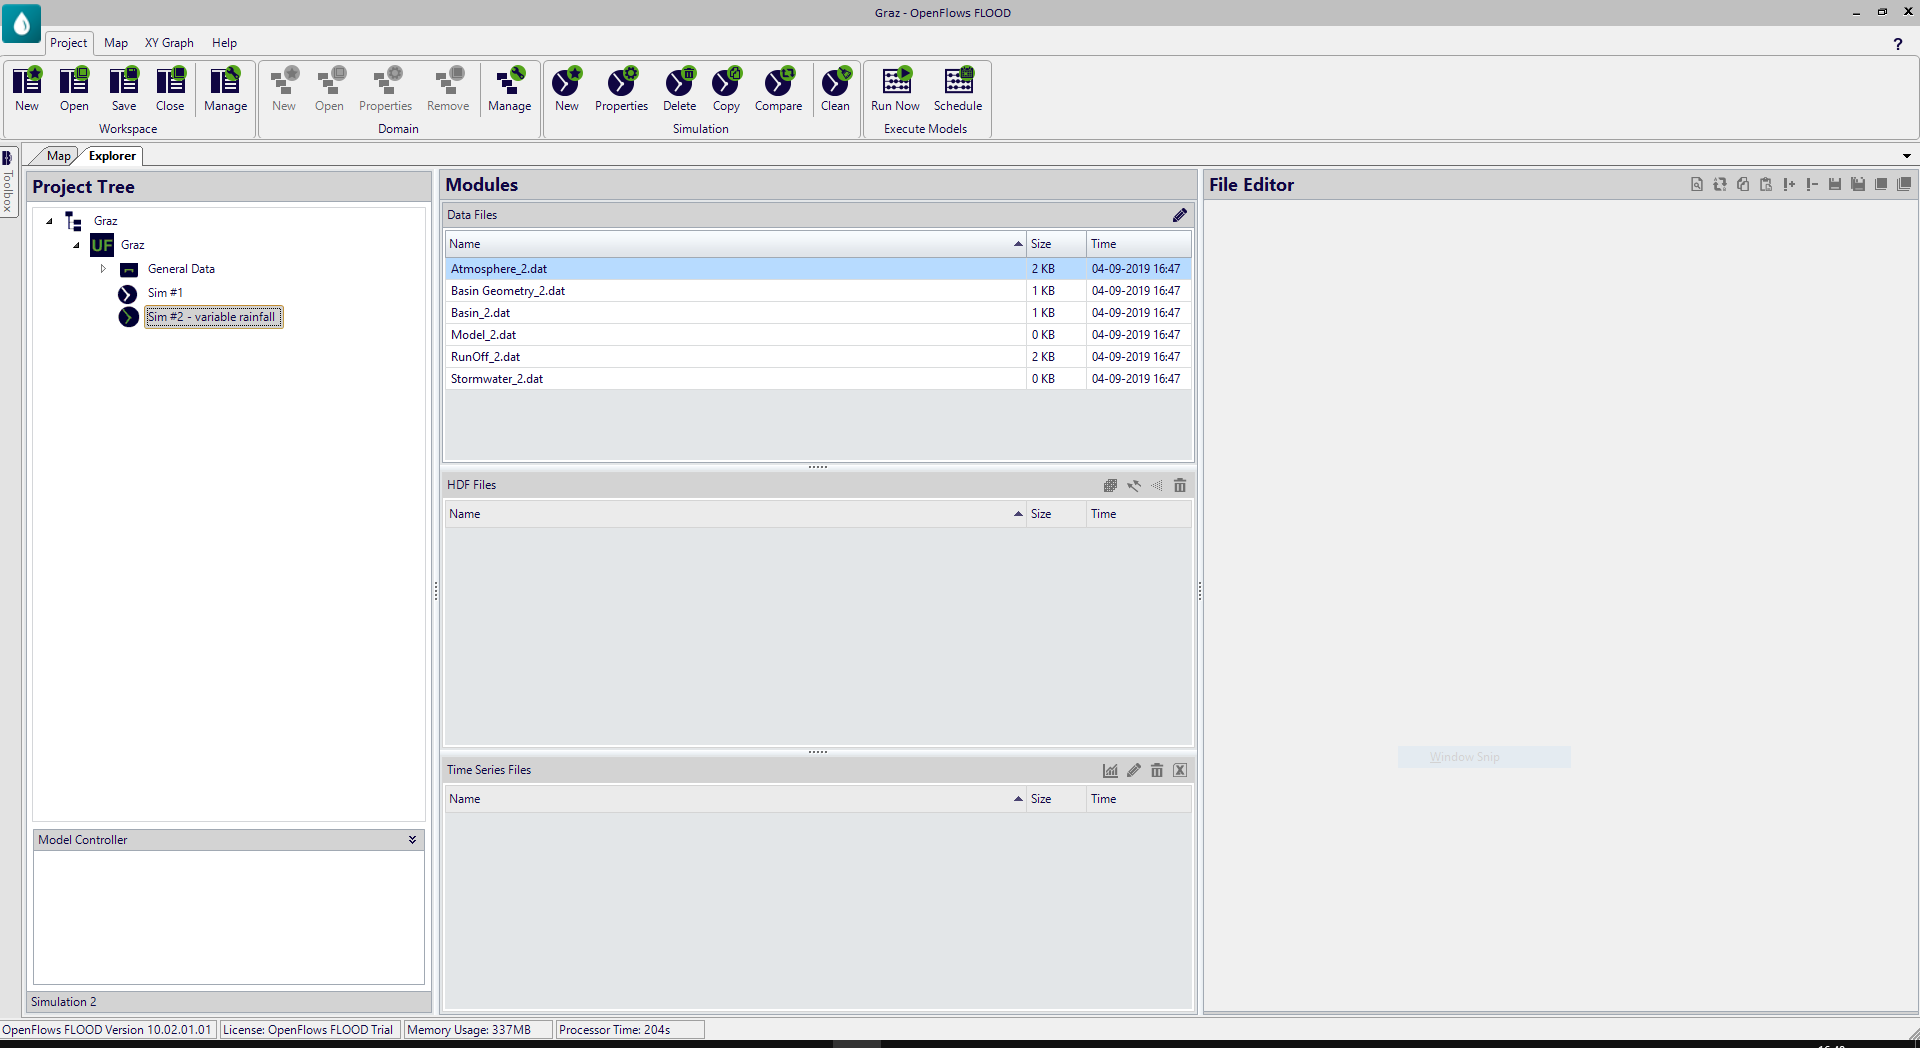Delete HDF files with trash icon

[x=1180, y=485]
